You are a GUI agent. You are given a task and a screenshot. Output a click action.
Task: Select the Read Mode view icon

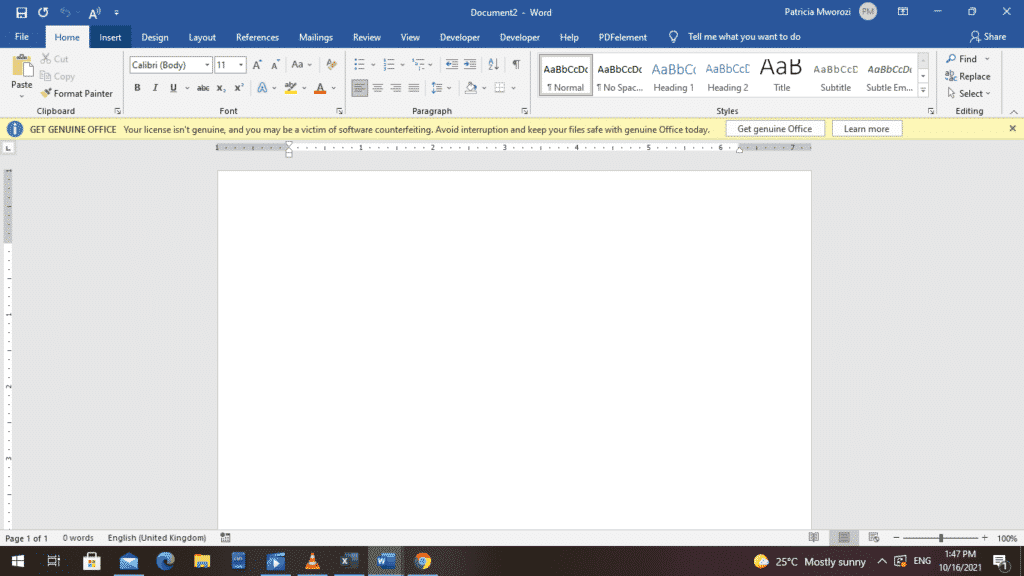(815, 538)
